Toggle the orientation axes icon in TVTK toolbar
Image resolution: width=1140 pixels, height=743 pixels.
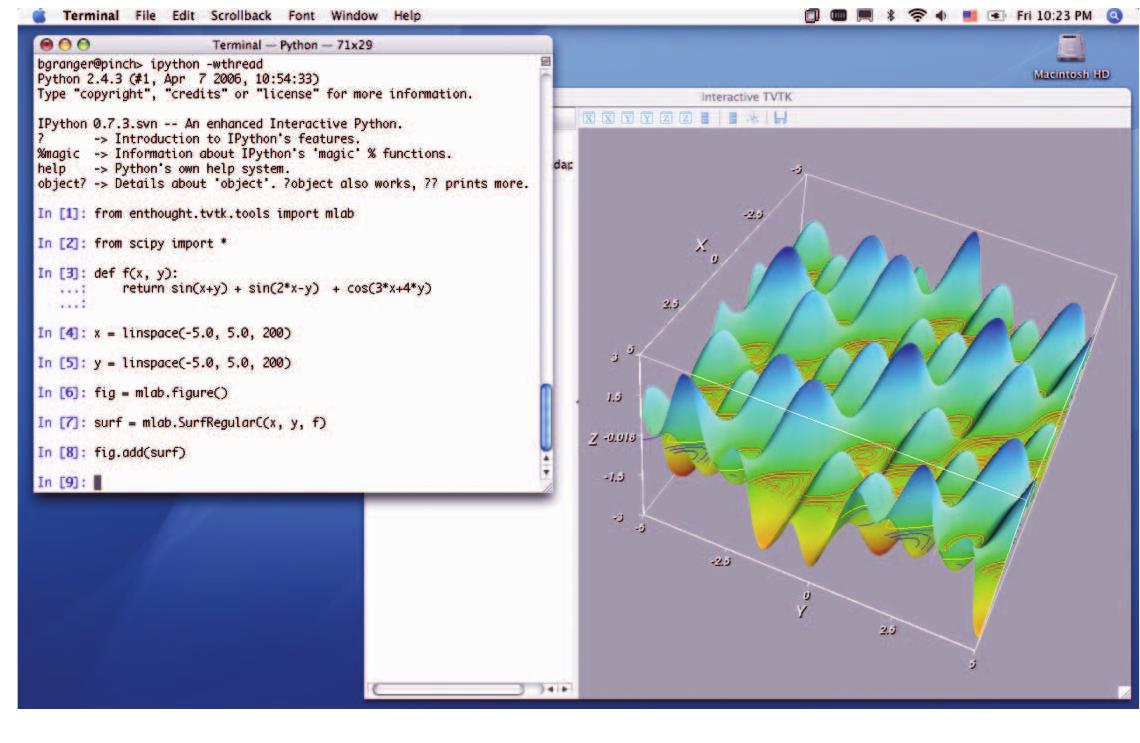tap(753, 118)
